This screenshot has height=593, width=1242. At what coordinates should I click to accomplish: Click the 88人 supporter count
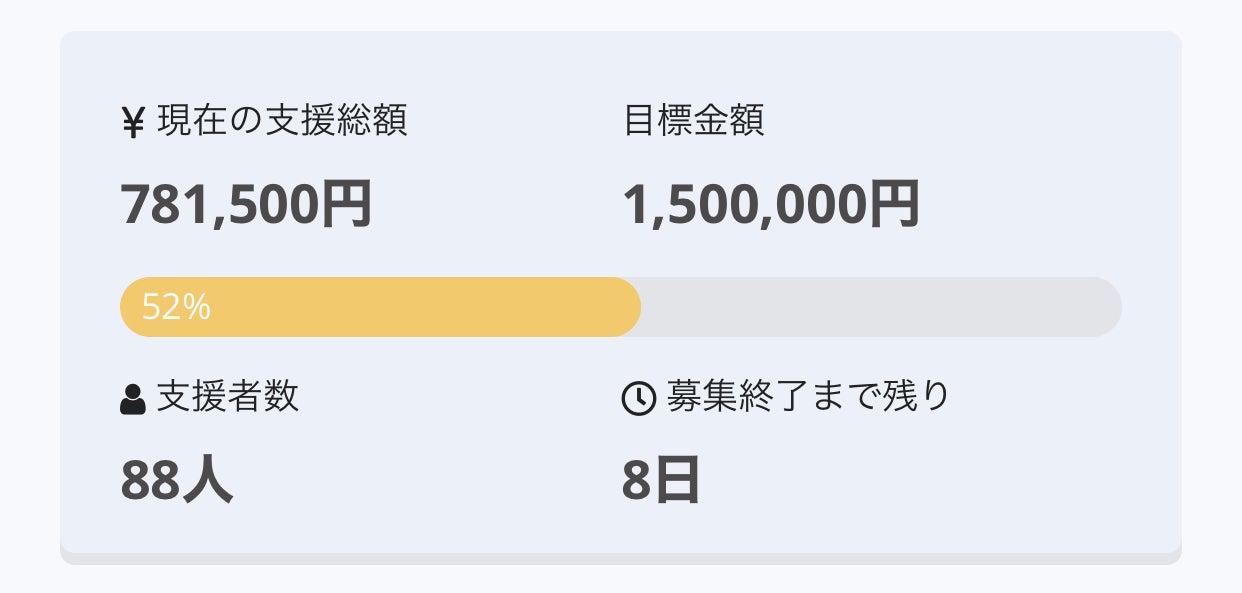[176, 481]
